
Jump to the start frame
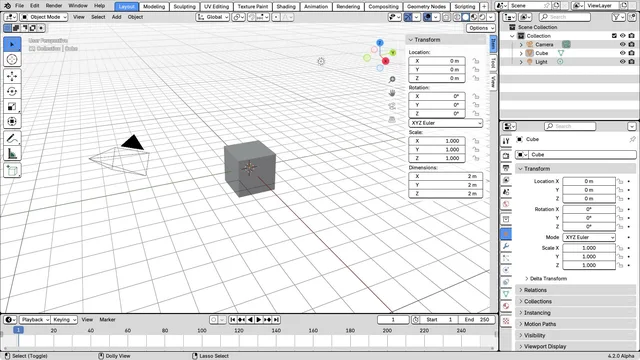(233, 320)
